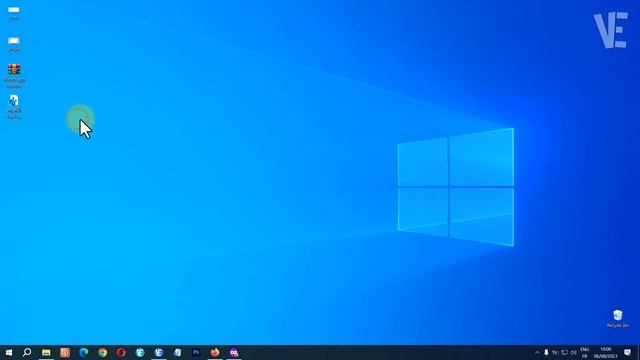Image resolution: width=640 pixels, height=360 pixels.
Task: Open the dark-blue VE taskbar icon
Action: click(159, 352)
